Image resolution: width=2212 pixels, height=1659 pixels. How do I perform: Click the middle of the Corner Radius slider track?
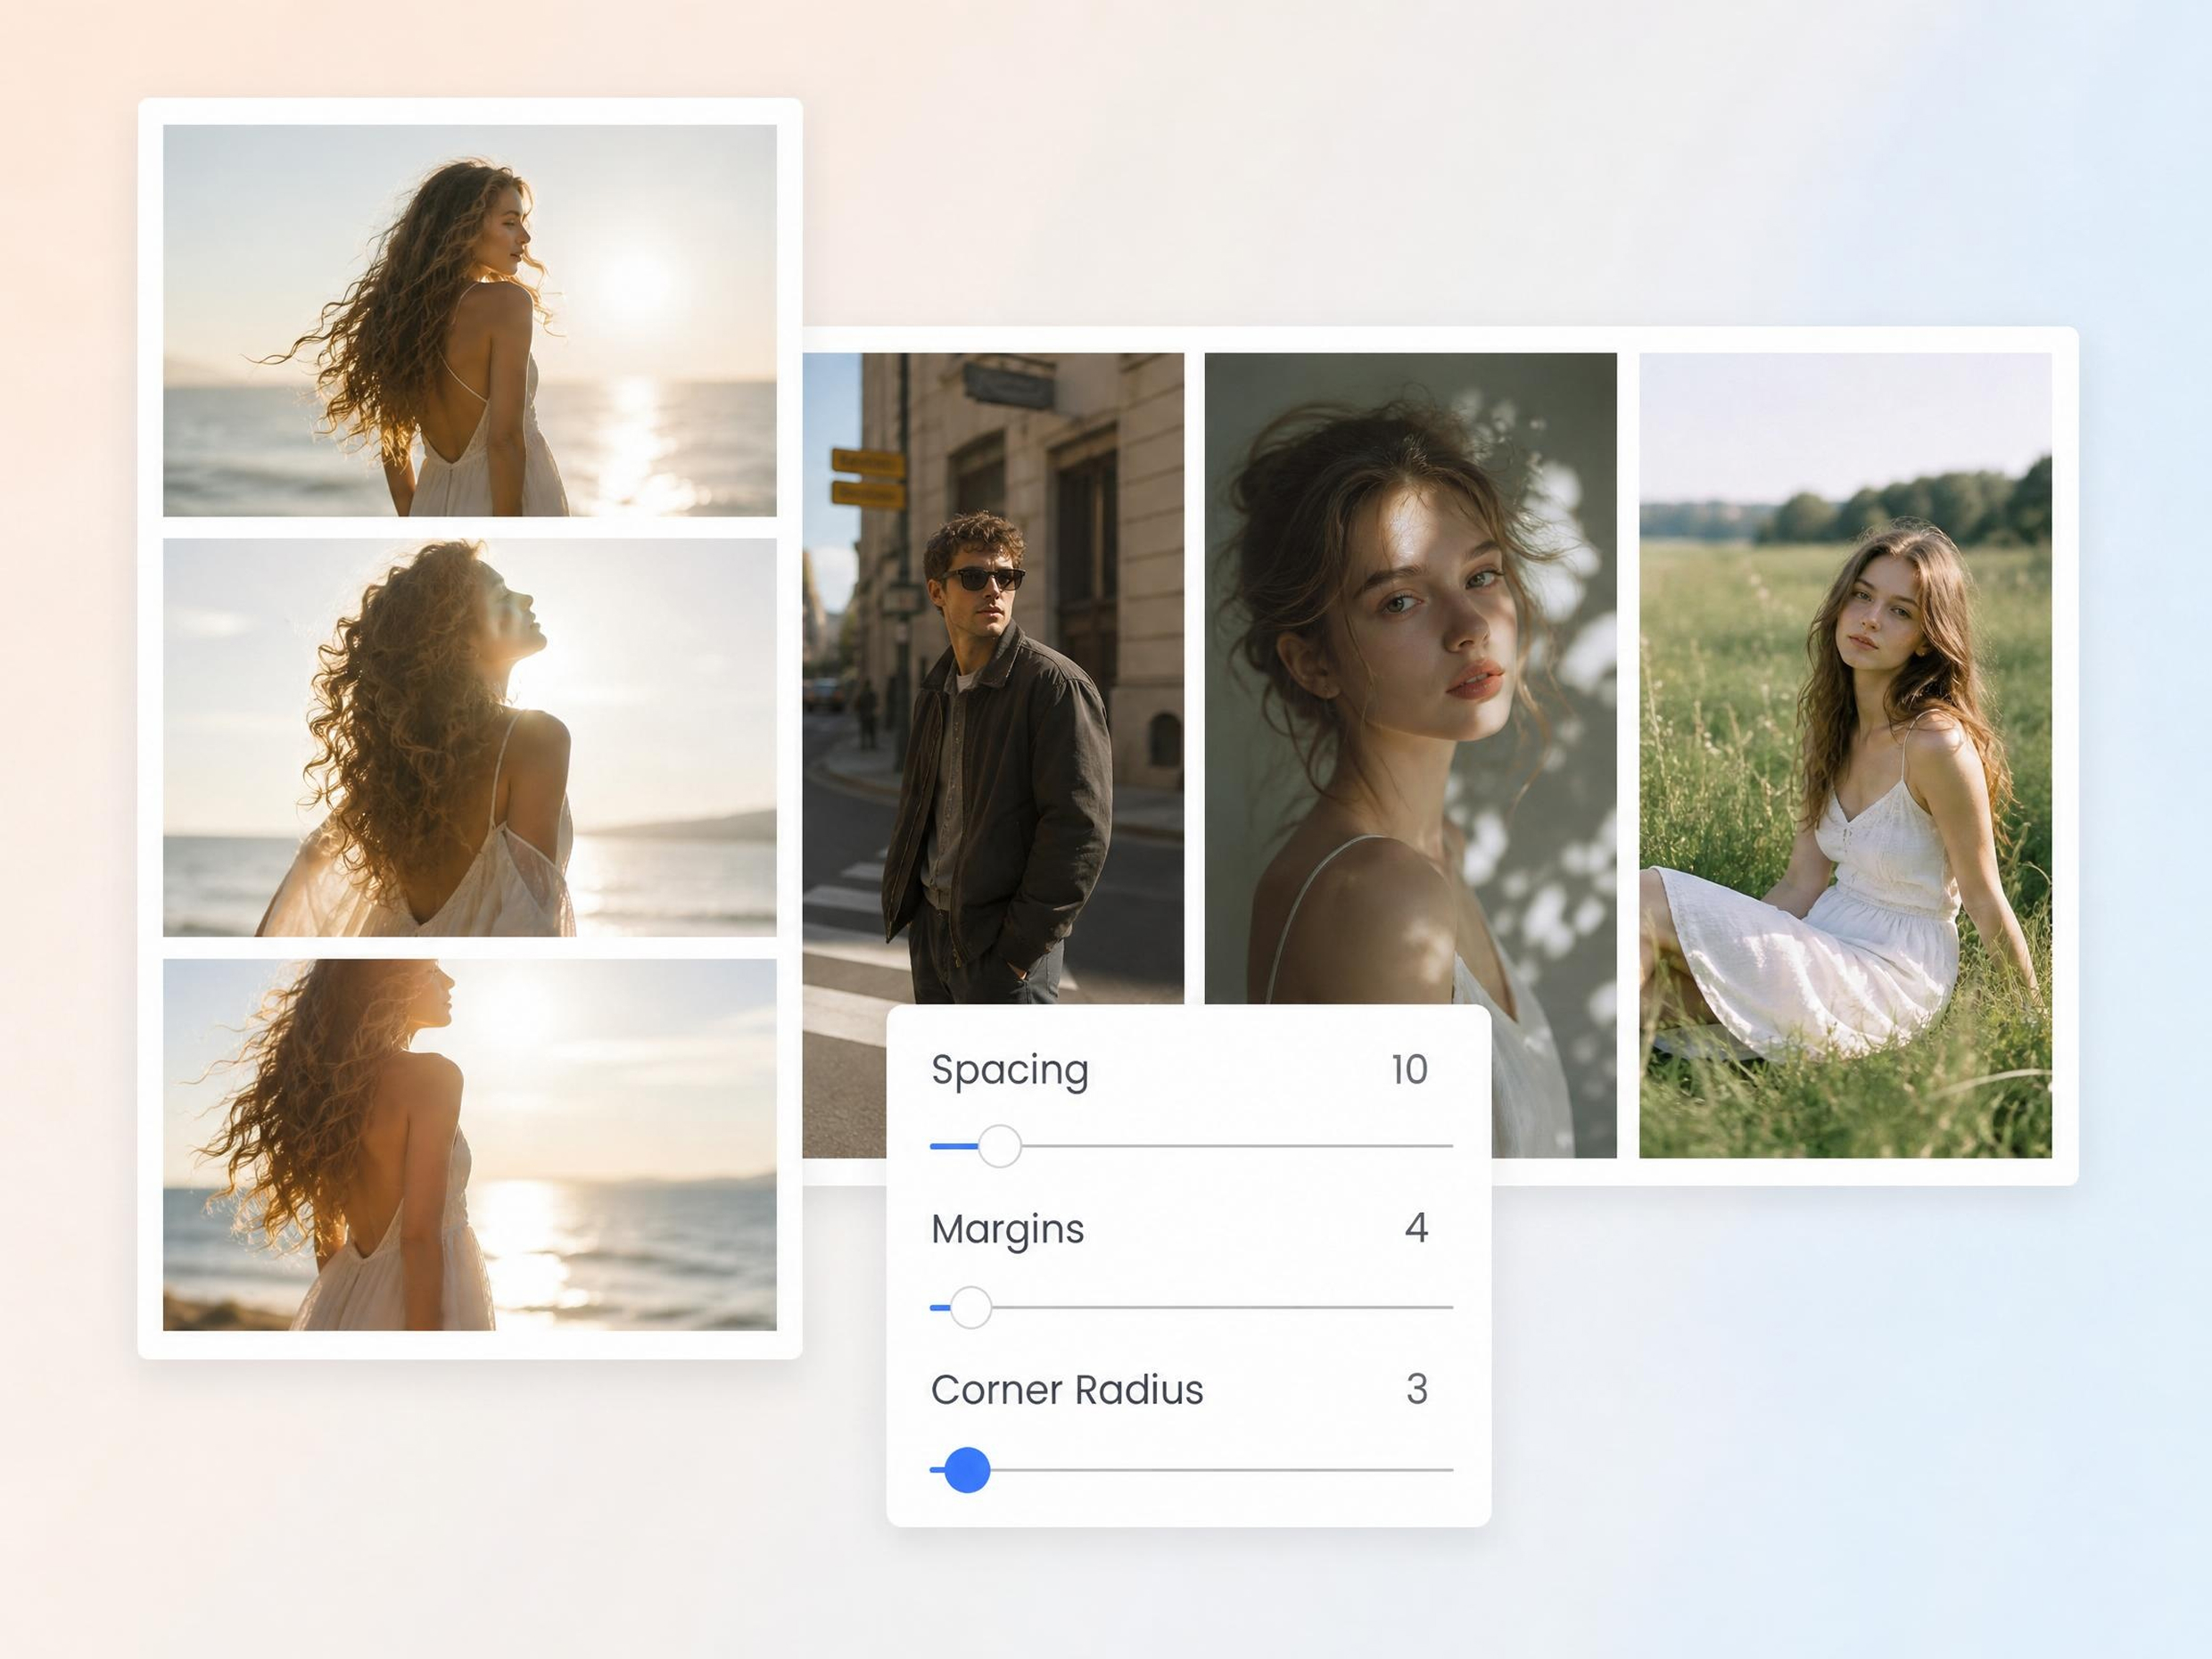[1191, 1470]
